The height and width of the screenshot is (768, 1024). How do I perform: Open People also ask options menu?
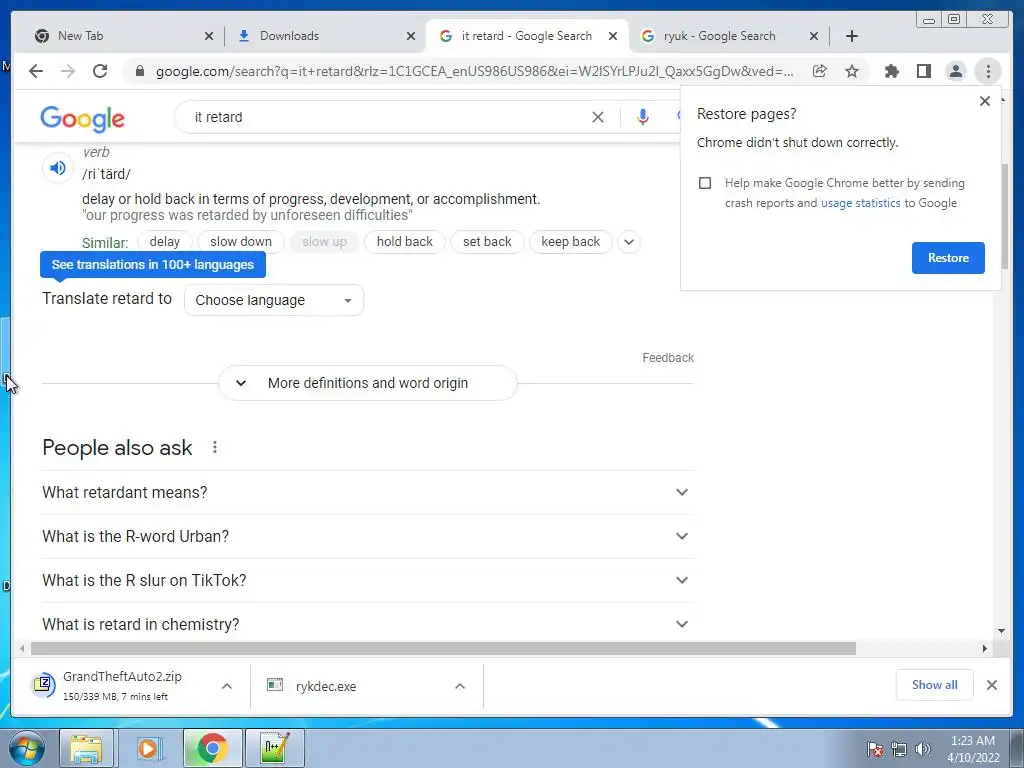coord(214,447)
